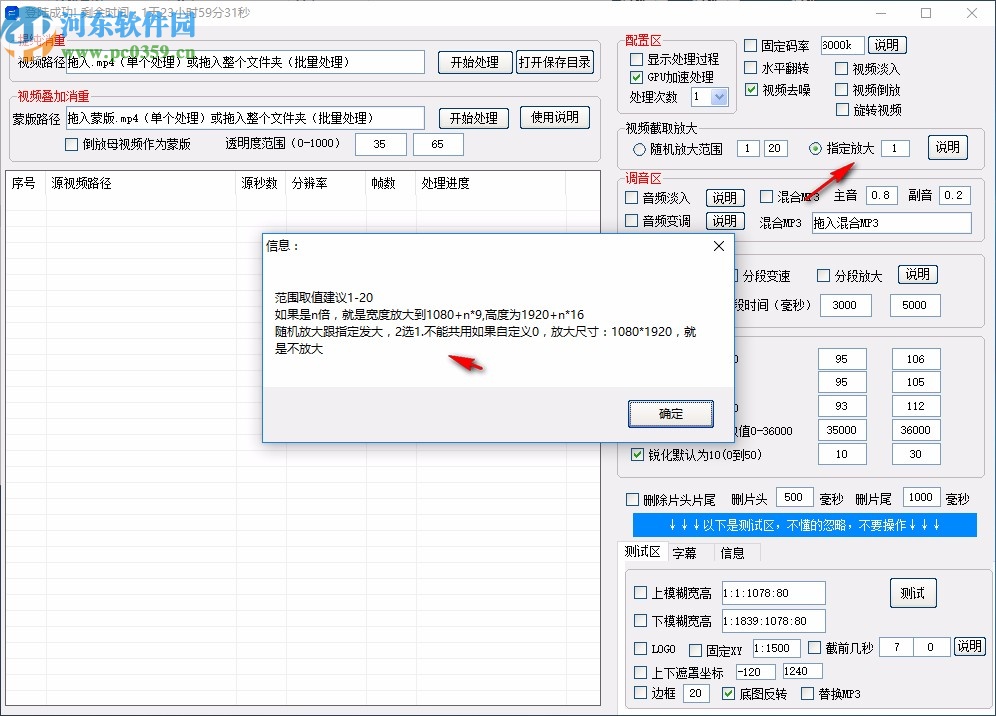Click 打开保存目录 to open the save folder
996x716 pixels.
point(555,62)
